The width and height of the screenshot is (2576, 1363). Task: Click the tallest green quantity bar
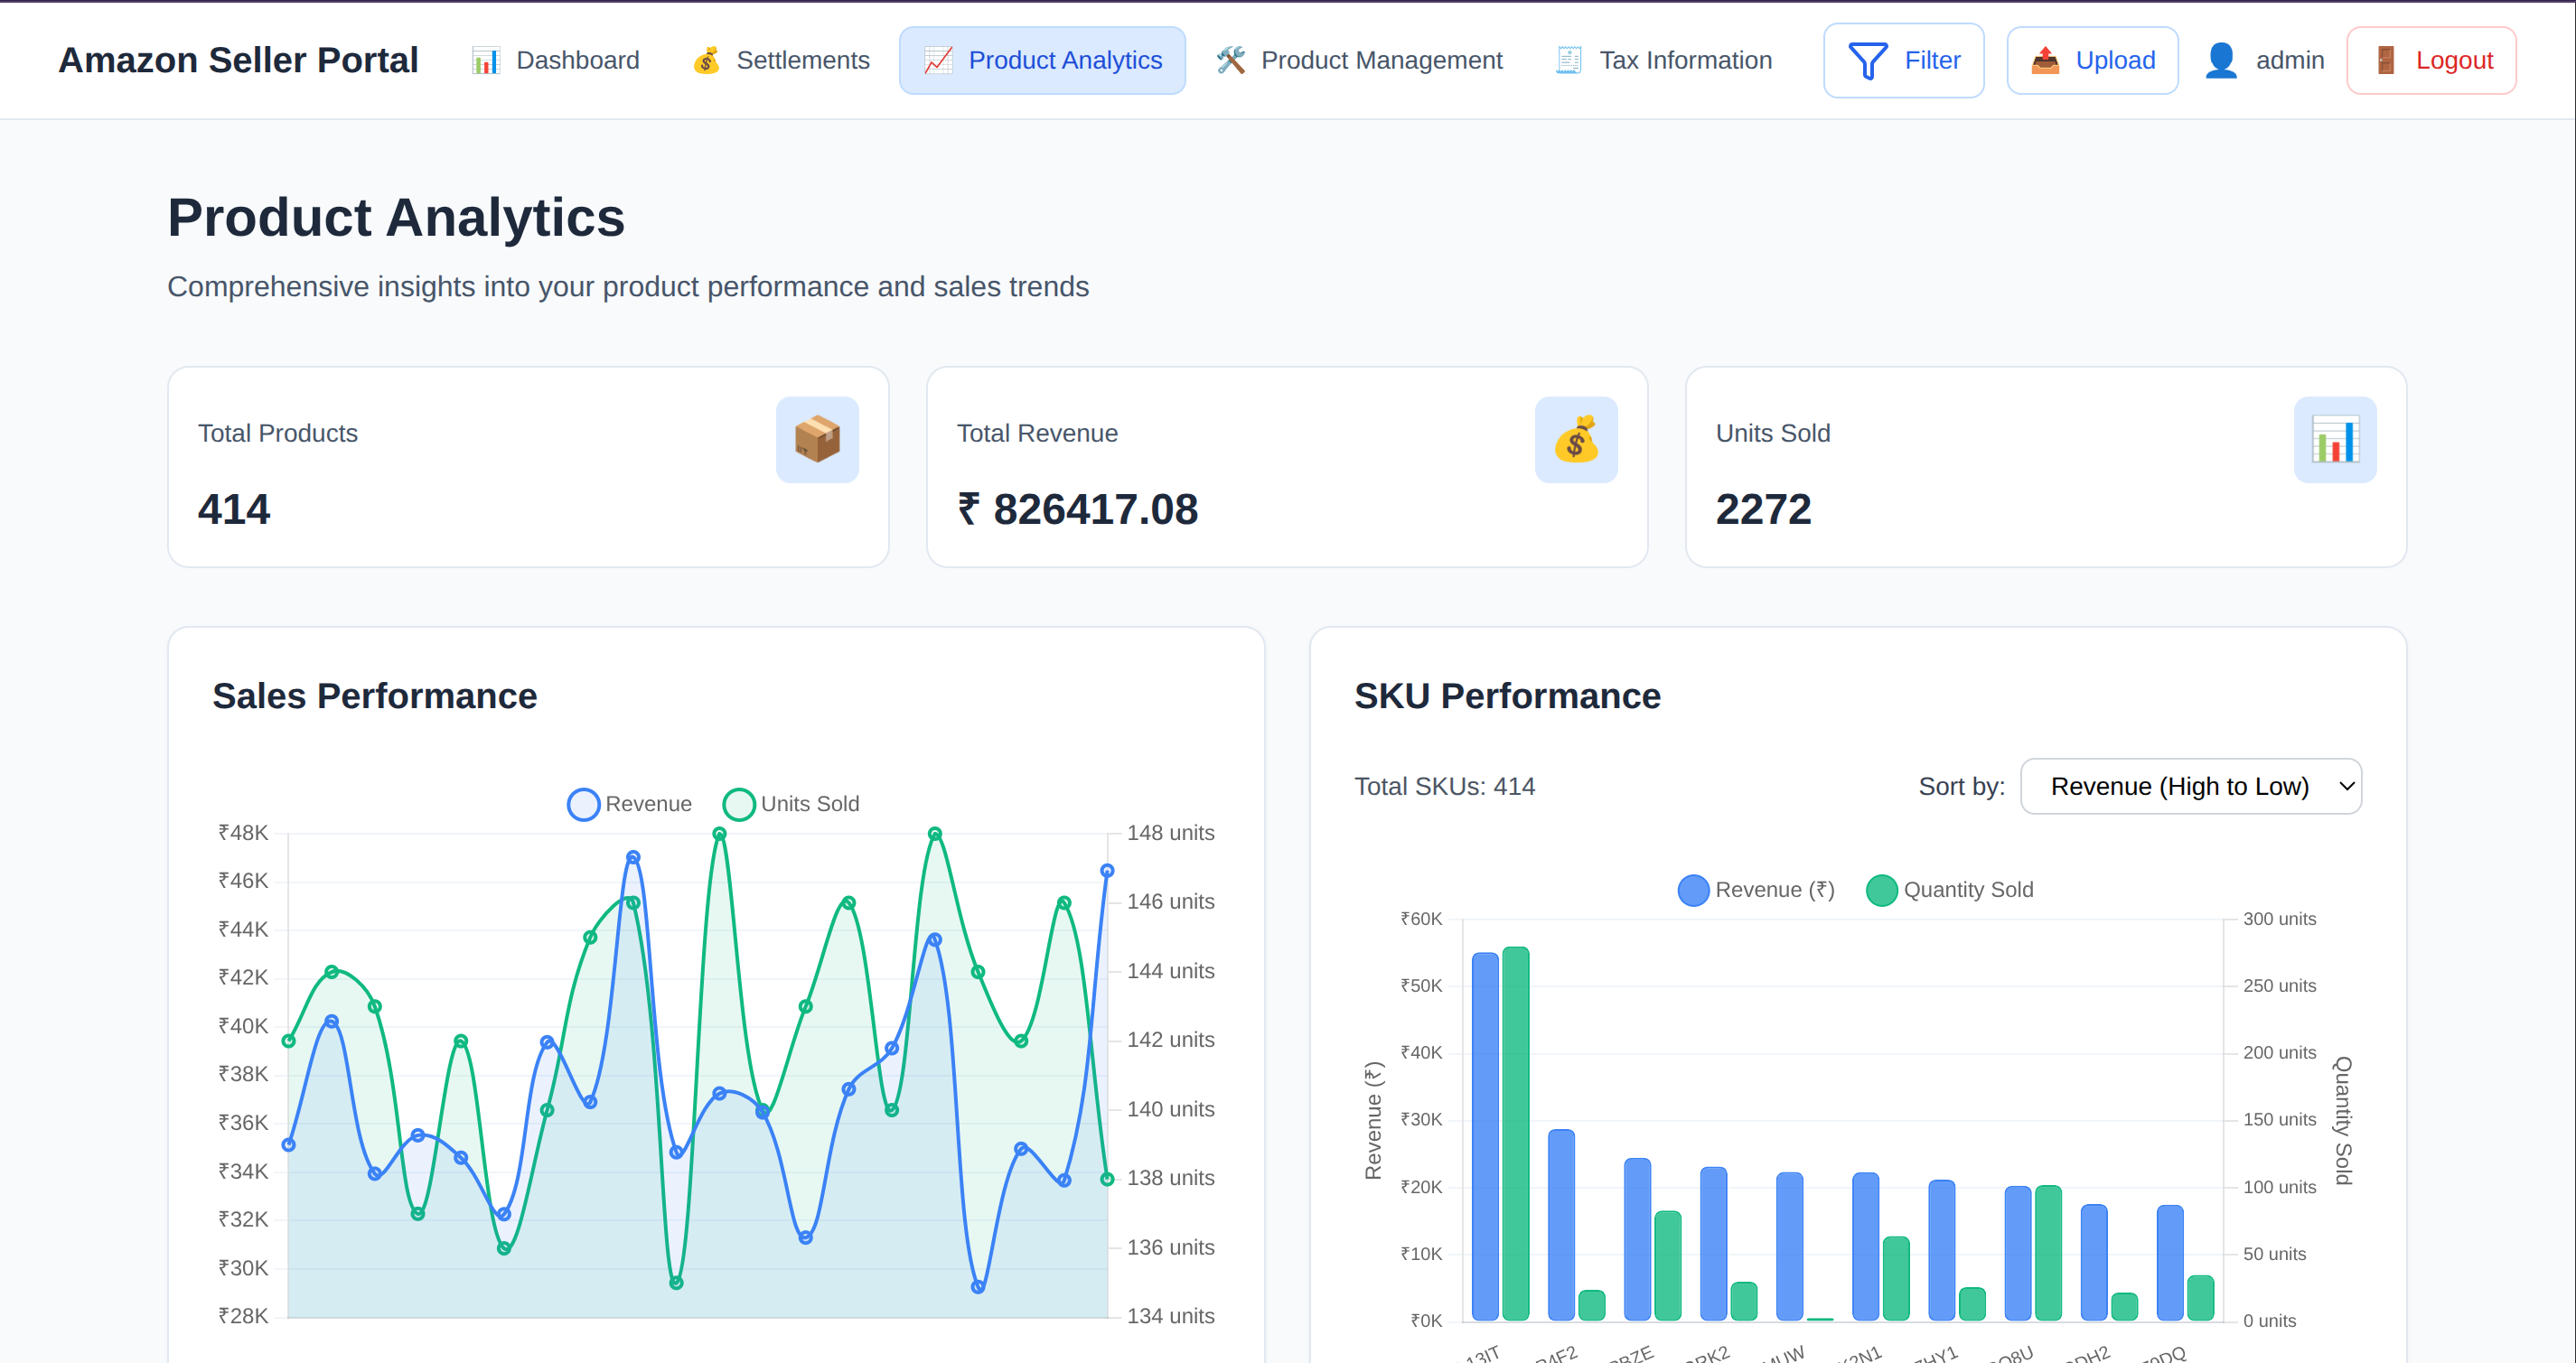[1516, 1133]
